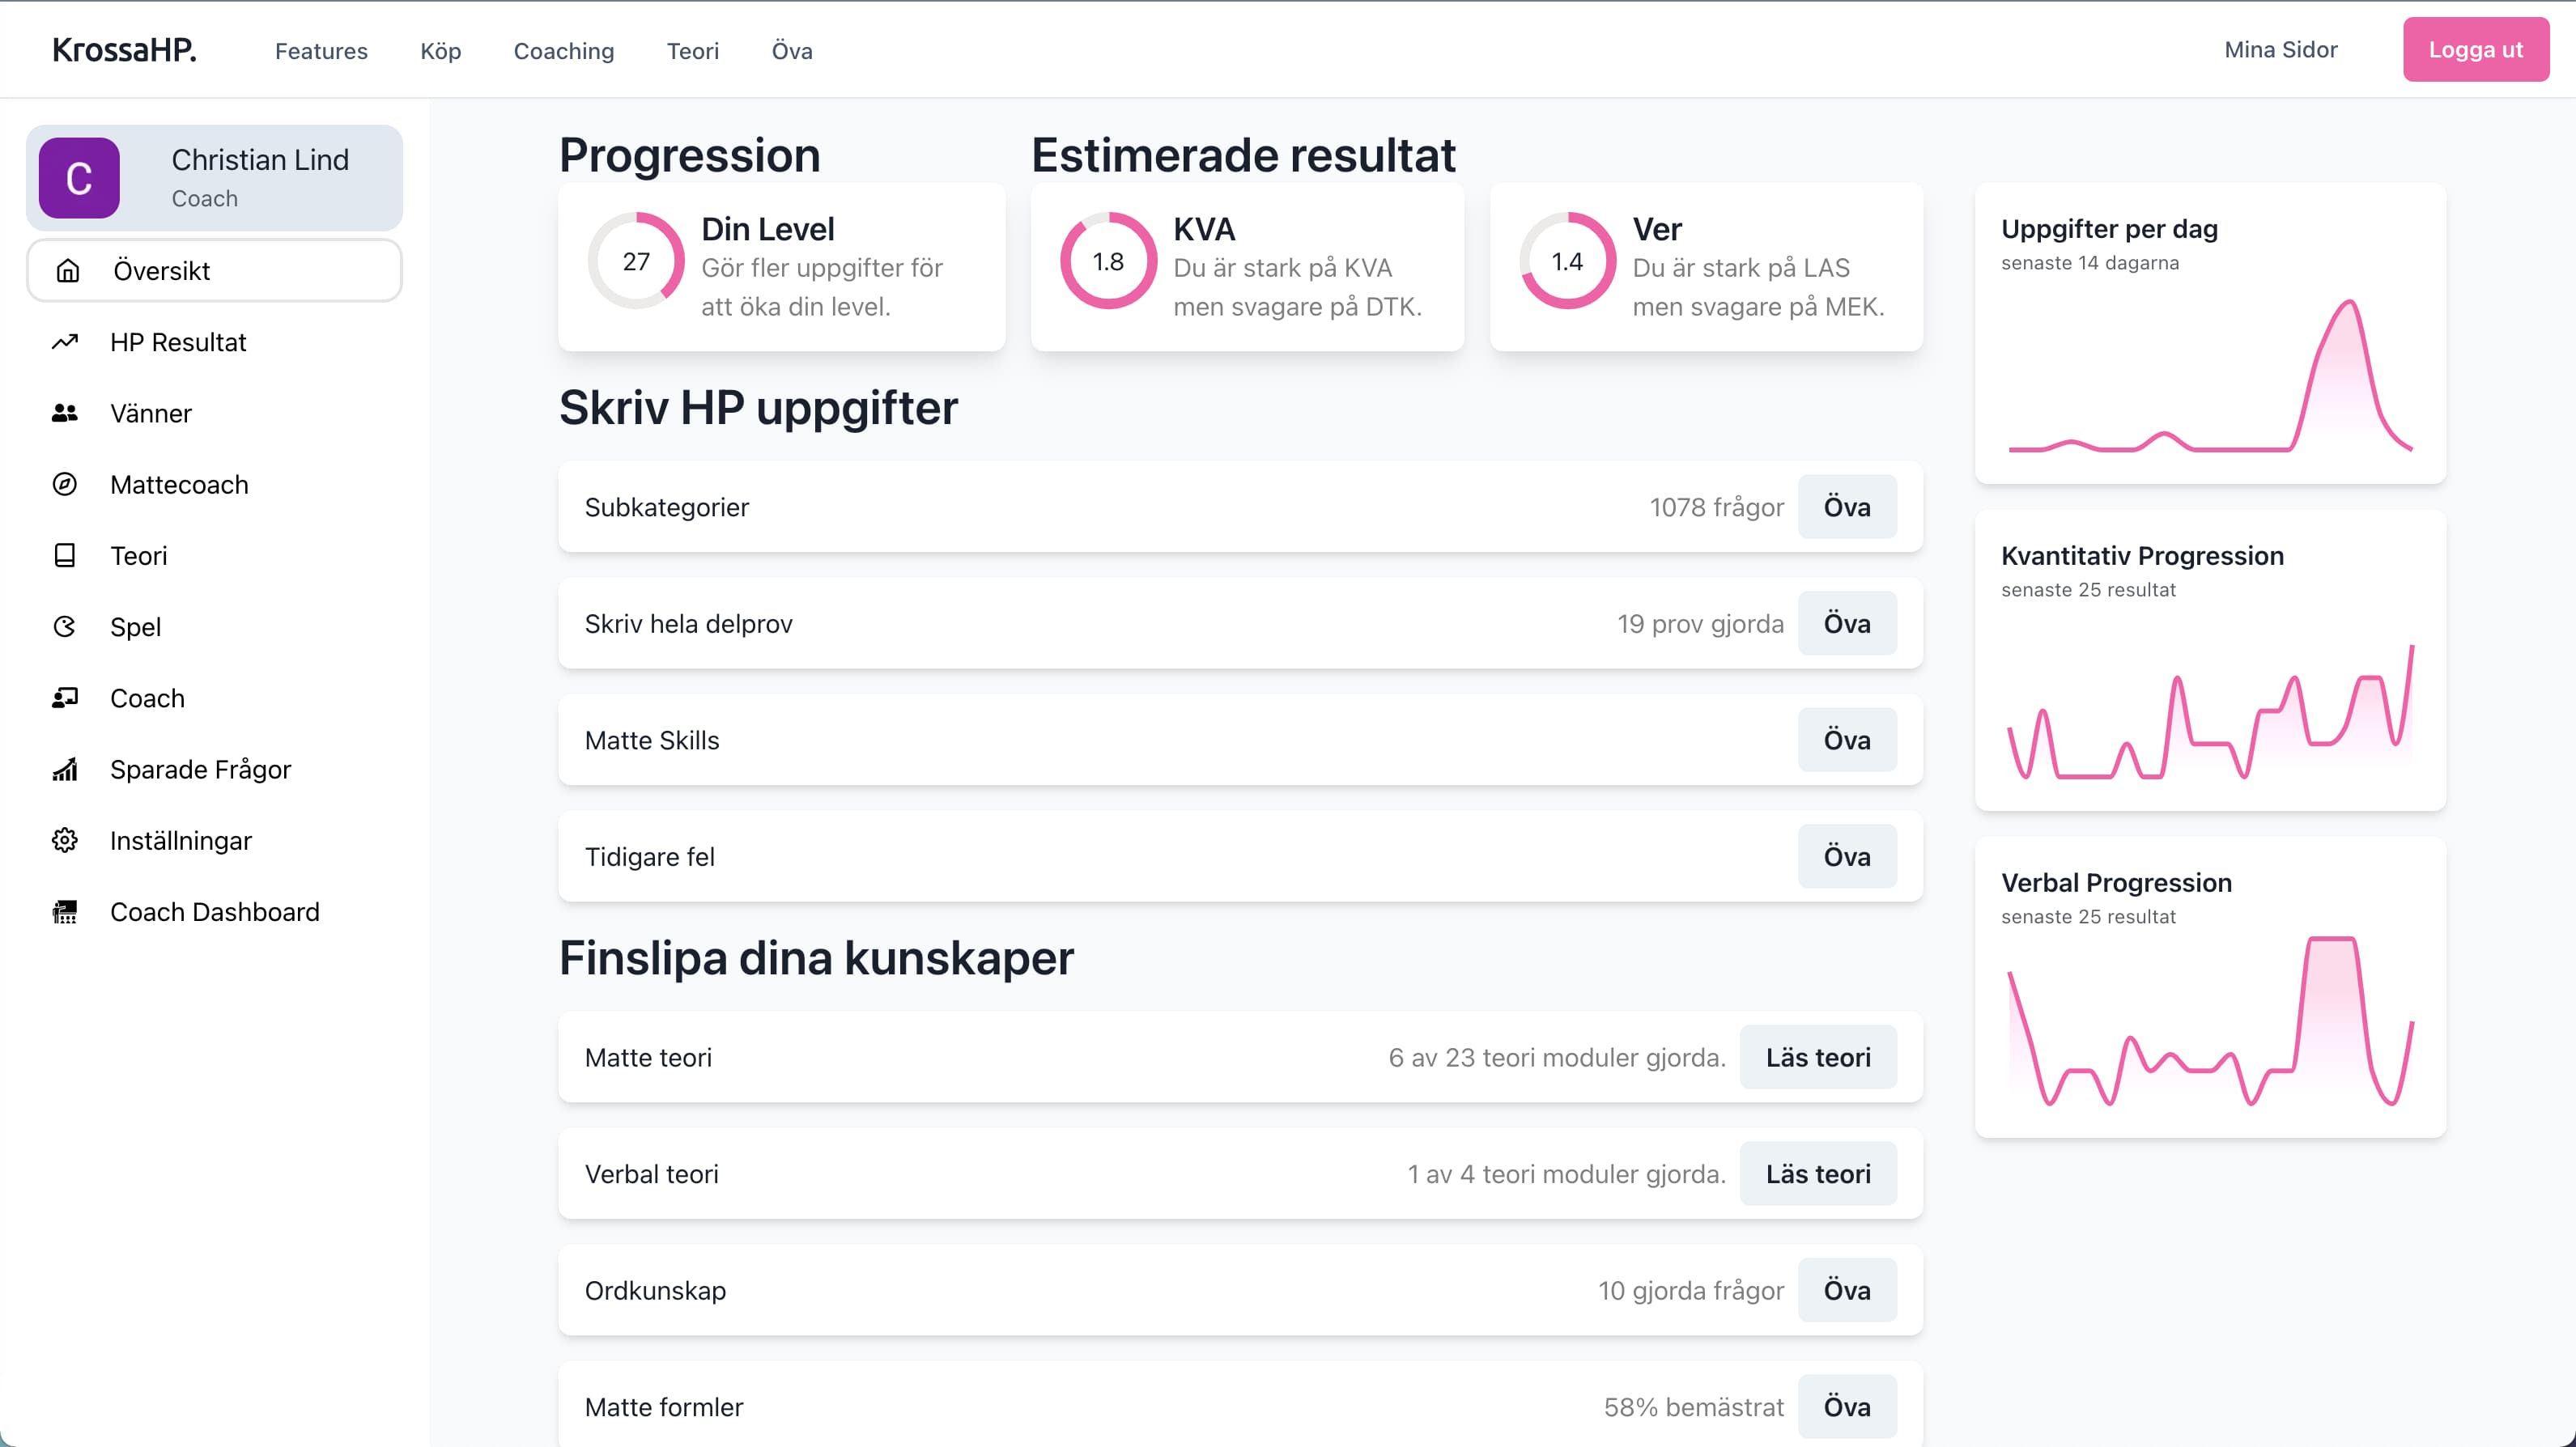This screenshot has width=2576, height=1447.
Task: Select the HP Resultat trend icon
Action: pos(65,341)
